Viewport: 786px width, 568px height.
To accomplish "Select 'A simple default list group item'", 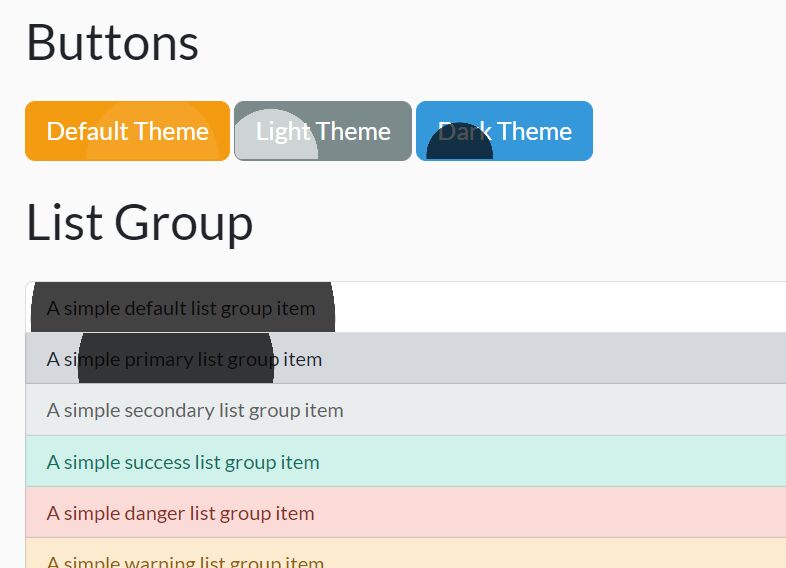I will click(406, 307).
